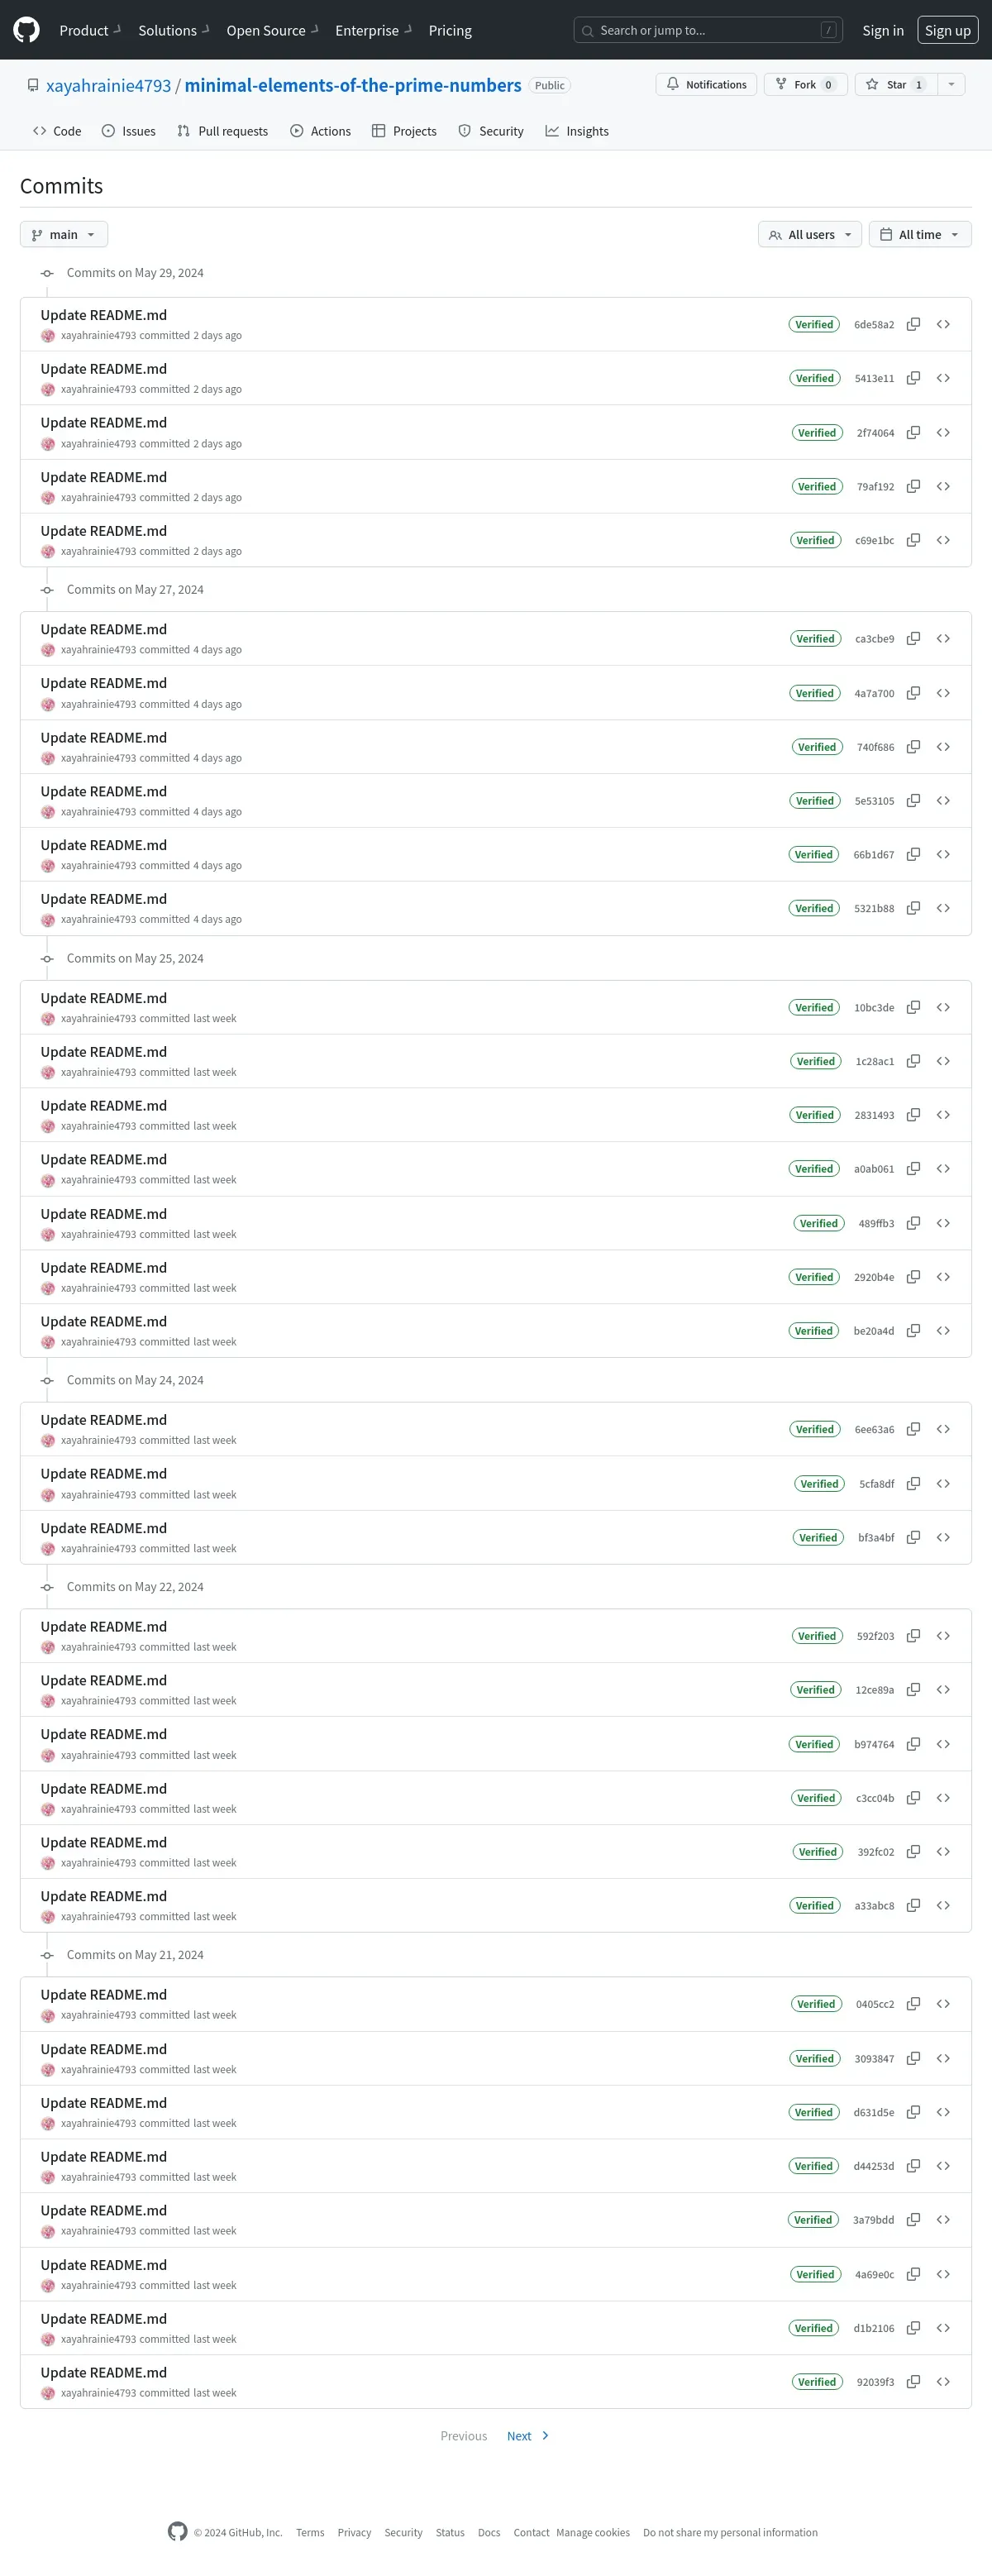Star this repository
The image size is (992, 2576).
(895, 85)
